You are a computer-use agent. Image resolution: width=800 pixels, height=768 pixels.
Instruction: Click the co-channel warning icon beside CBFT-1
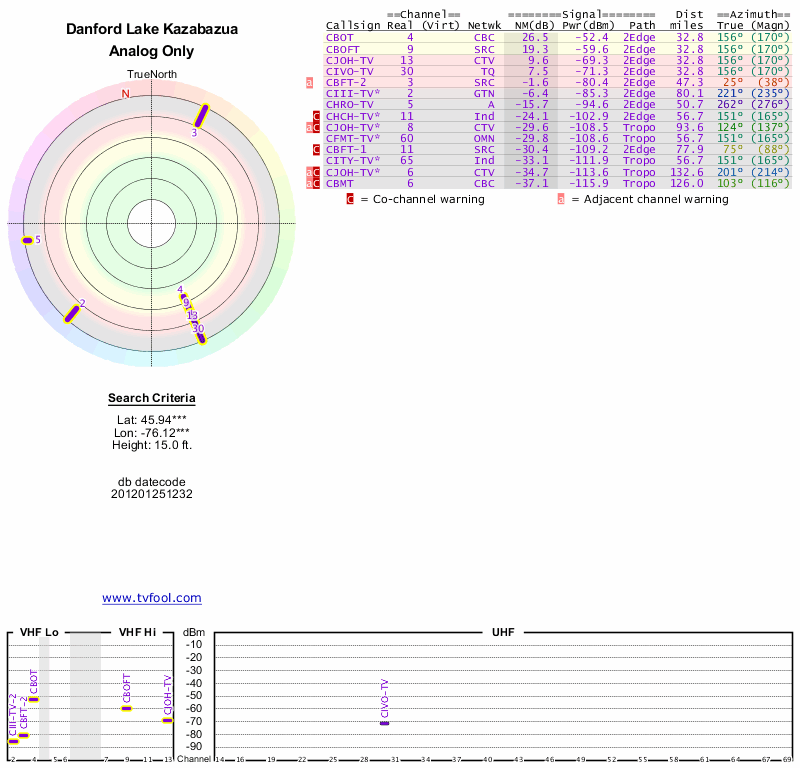coord(316,149)
